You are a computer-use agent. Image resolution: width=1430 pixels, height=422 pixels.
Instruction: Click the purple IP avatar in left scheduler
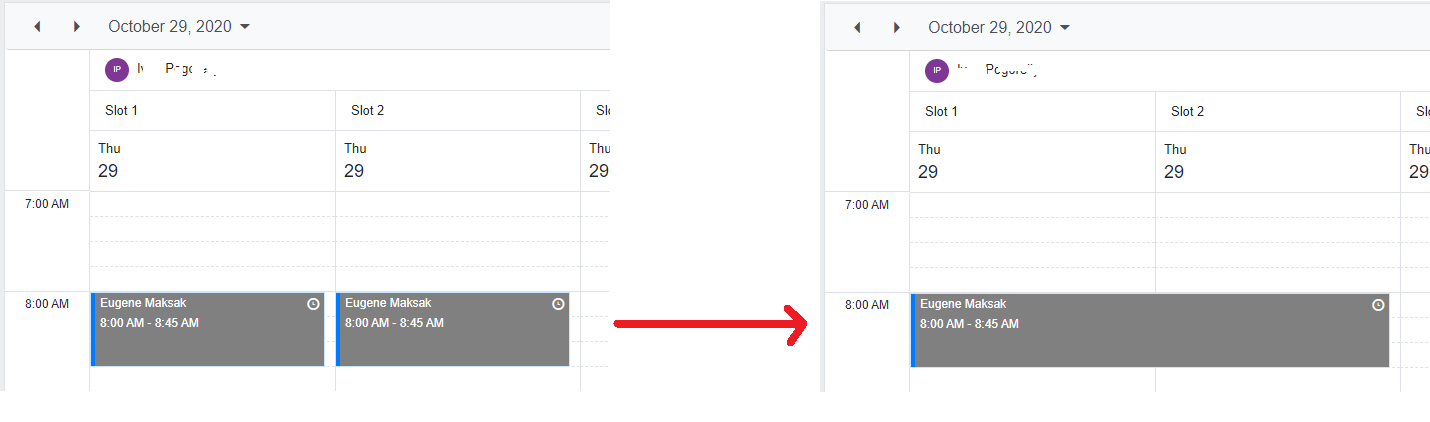tap(117, 70)
